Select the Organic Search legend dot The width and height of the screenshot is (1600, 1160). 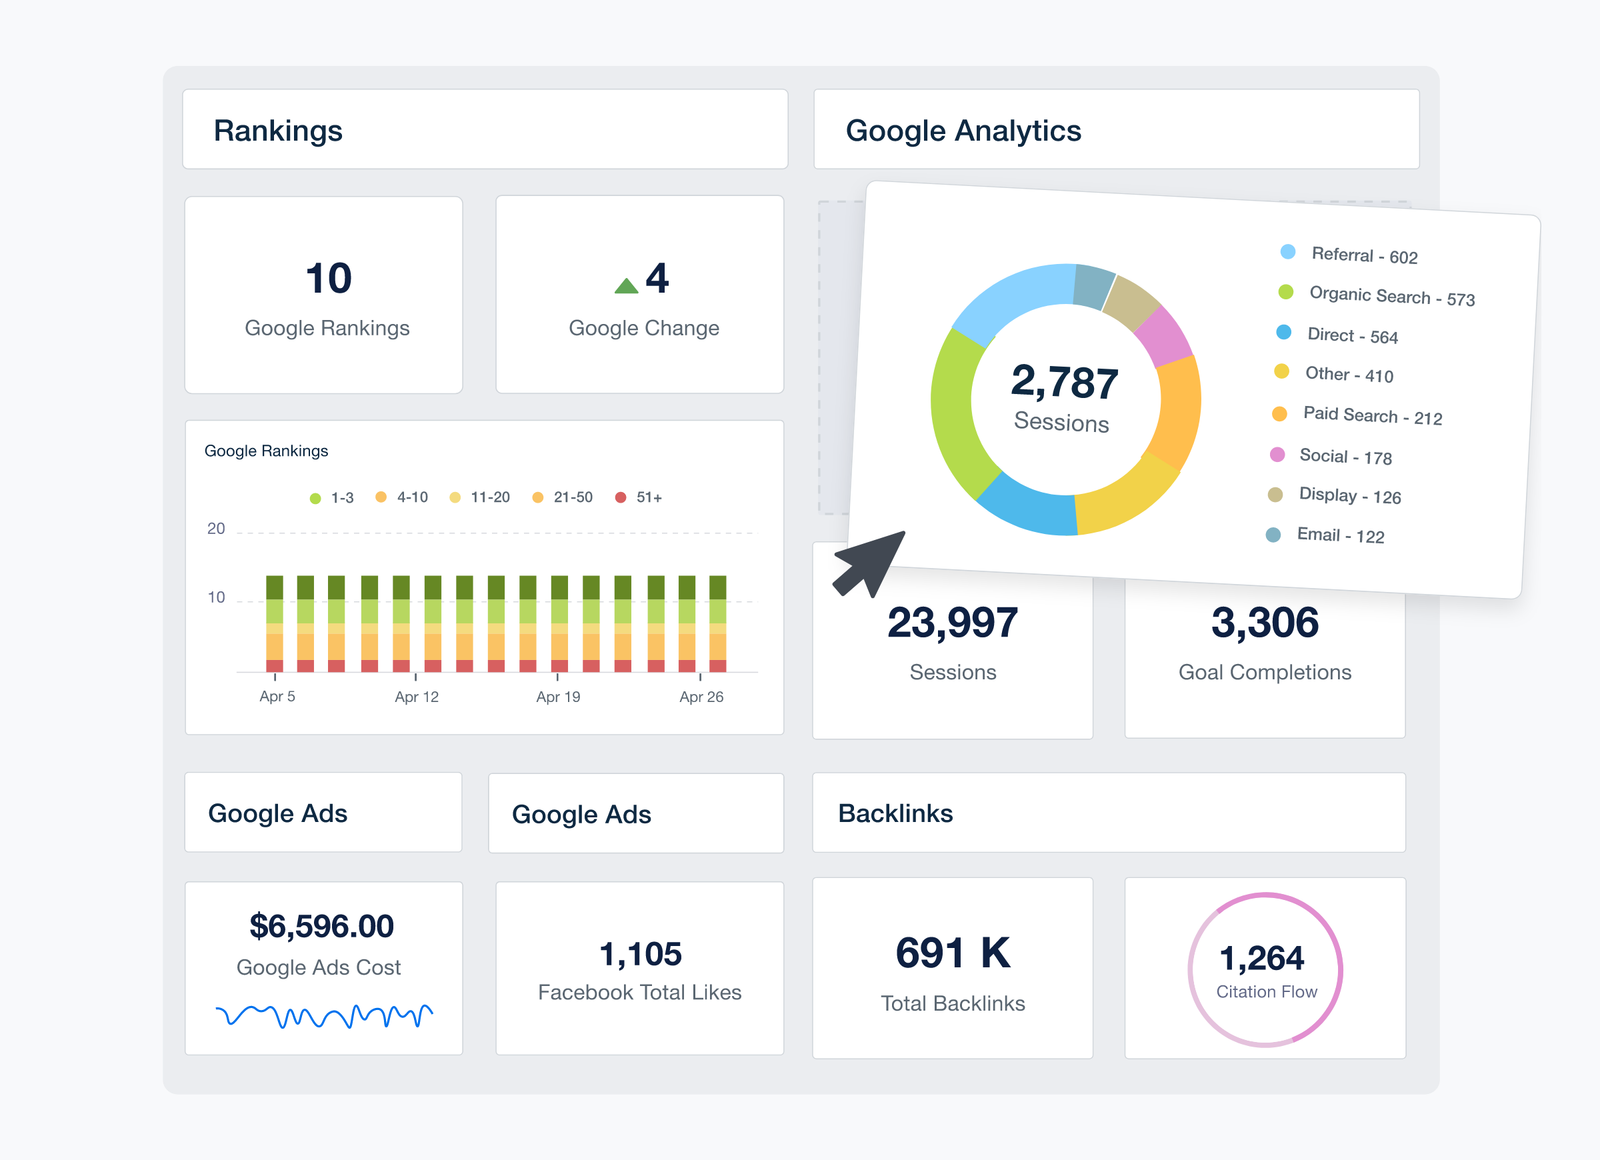pos(1286,292)
